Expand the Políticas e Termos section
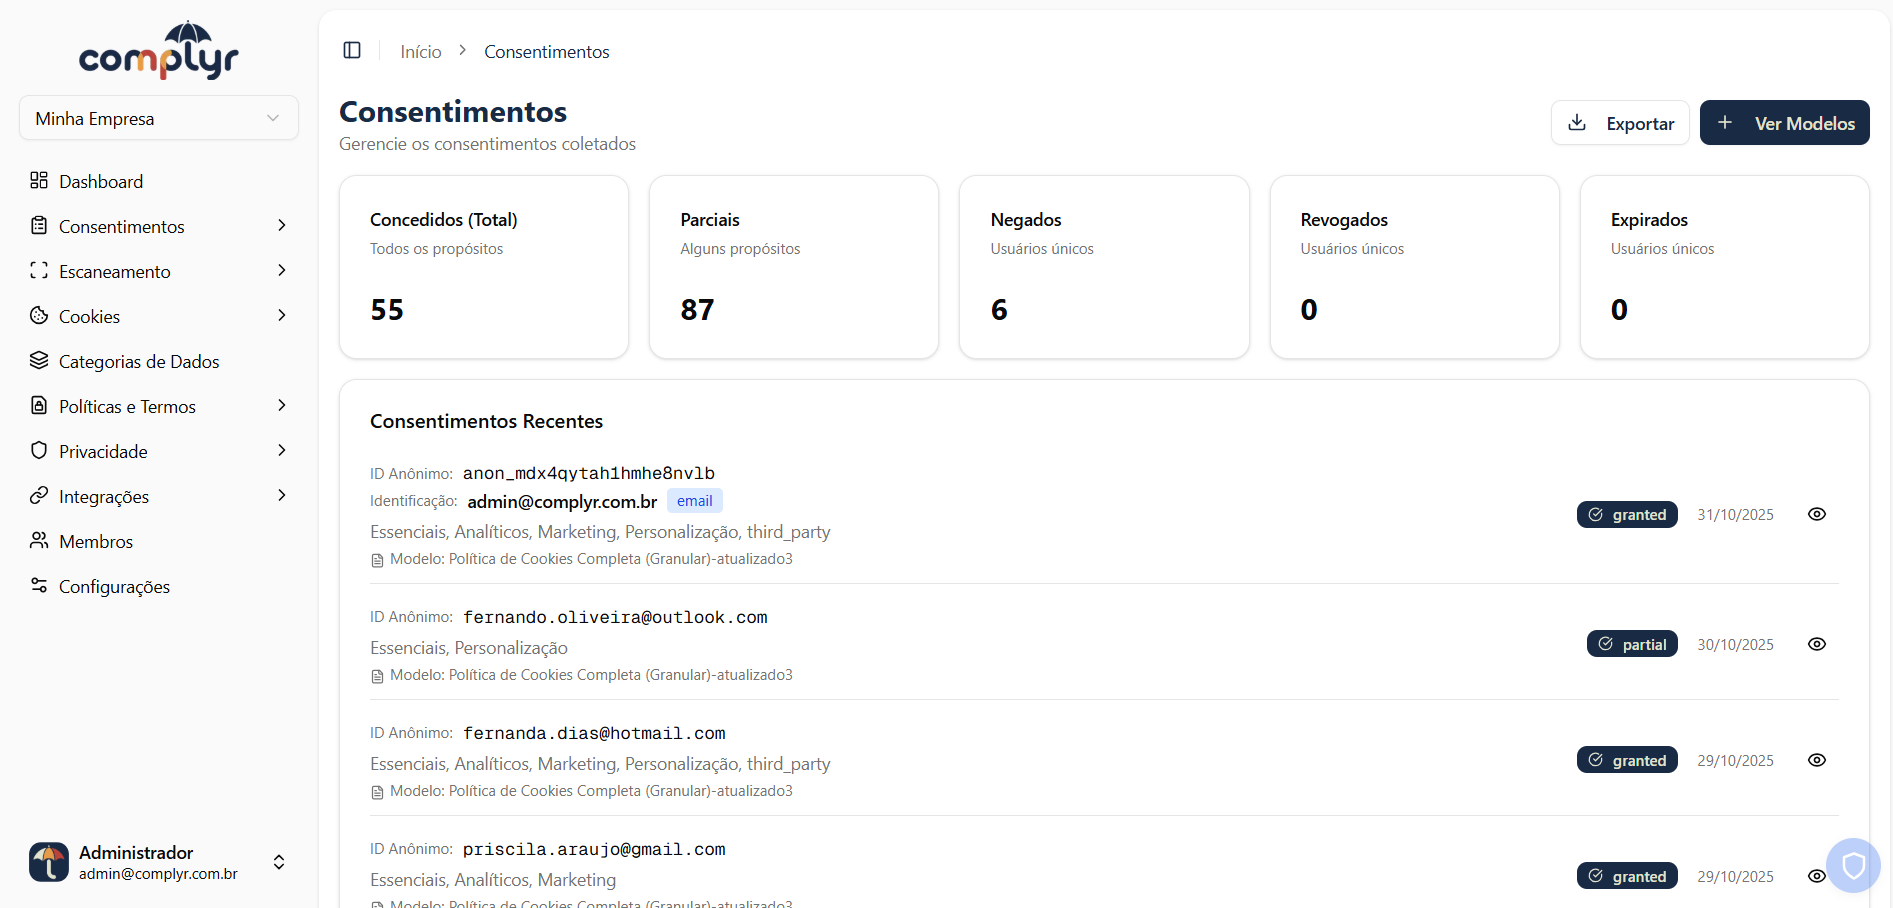 (x=283, y=406)
